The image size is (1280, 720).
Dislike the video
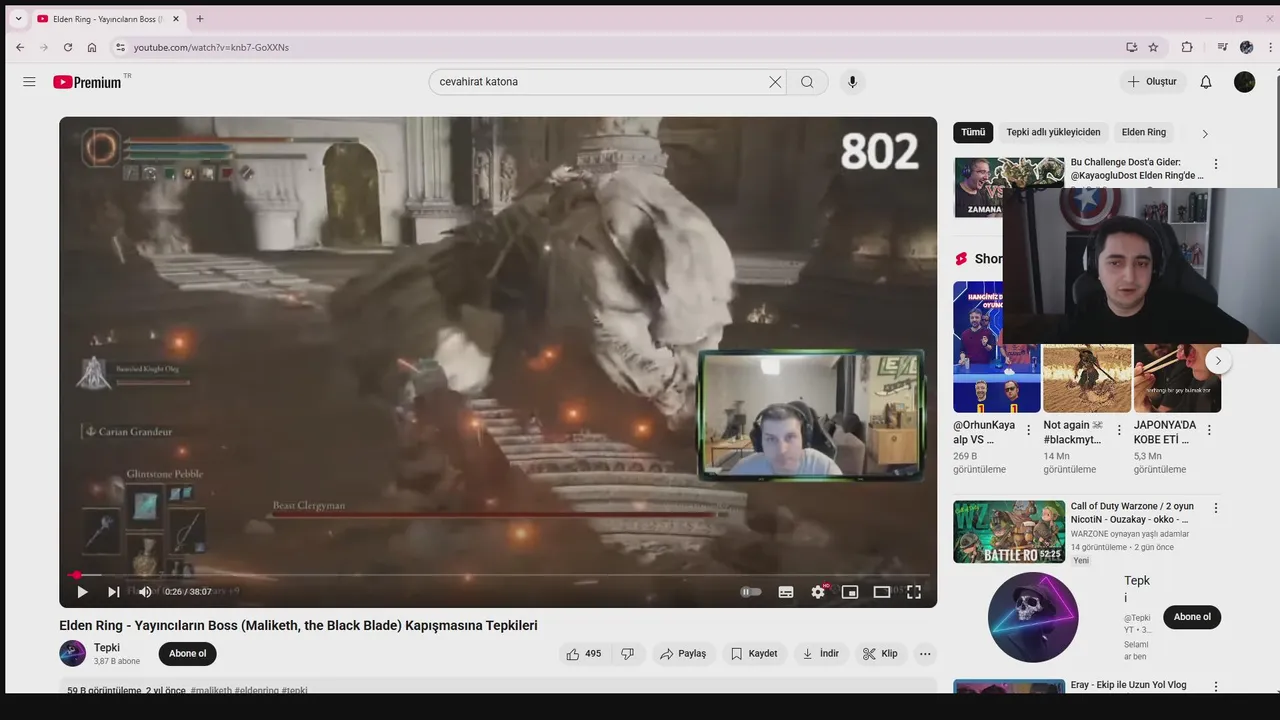click(x=627, y=654)
